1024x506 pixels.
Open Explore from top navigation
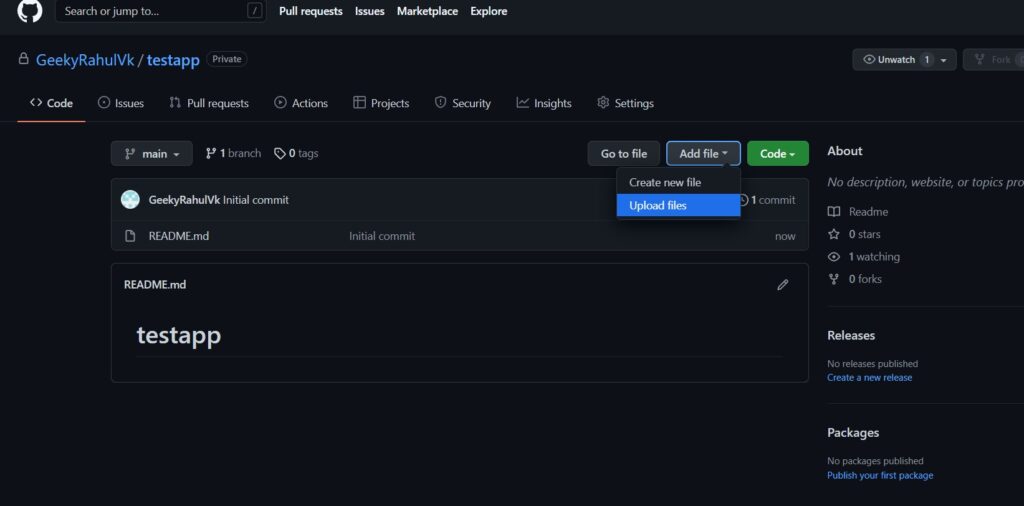pos(488,11)
